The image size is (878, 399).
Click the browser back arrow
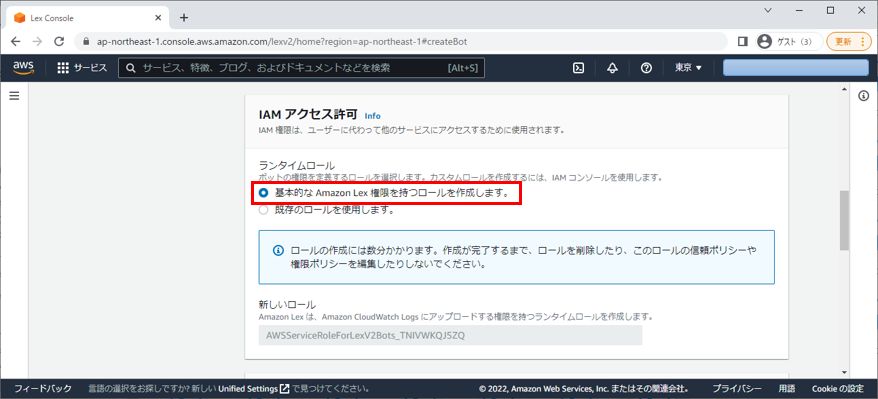click(16, 41)
